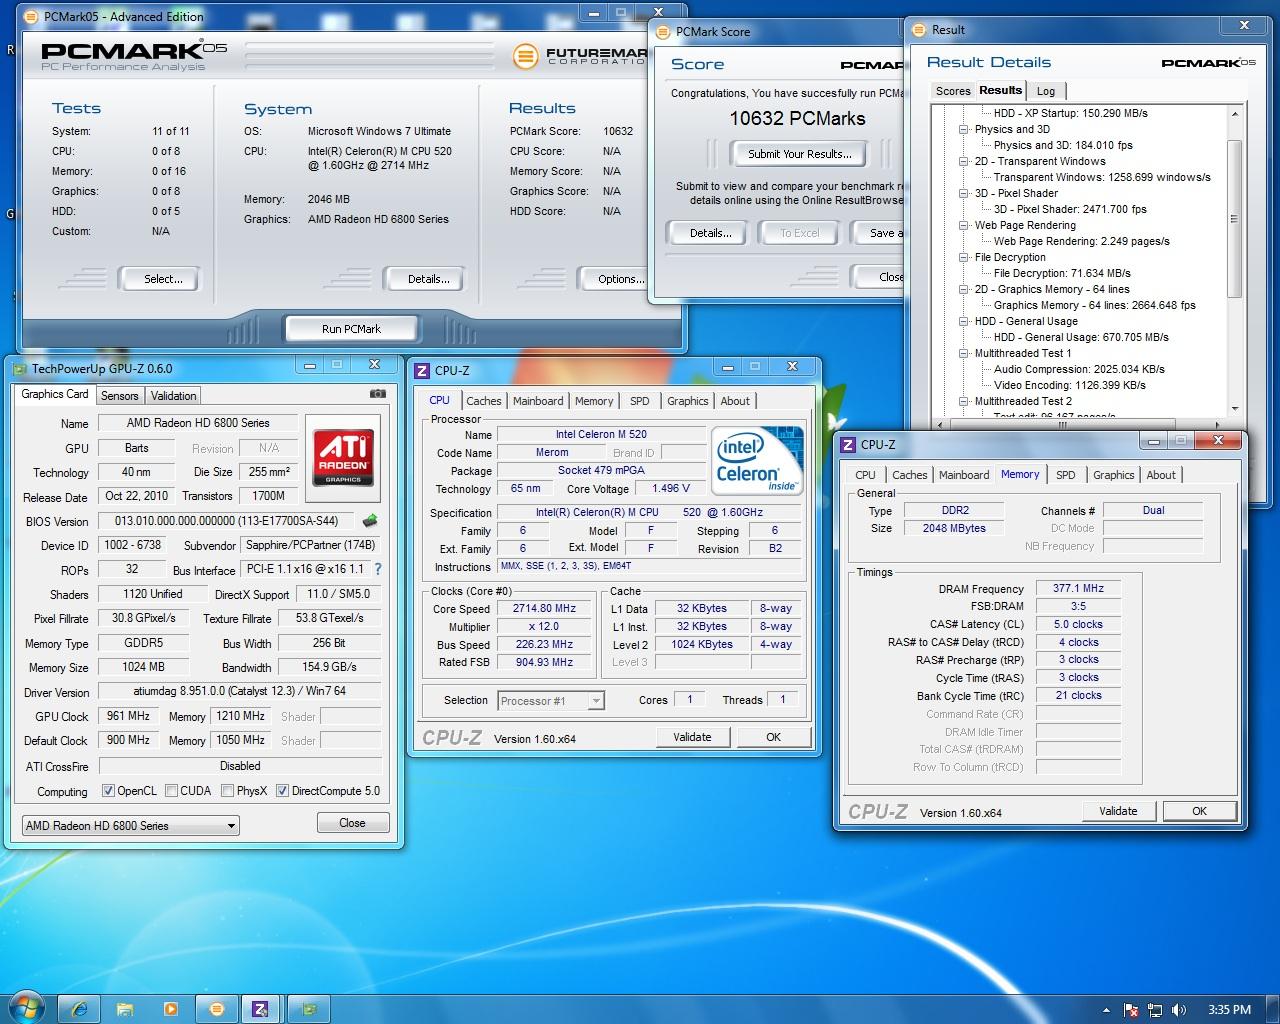
Task: Toggle the CUDA checkbox in GPU-Z
Action: (x=171, y=791)
